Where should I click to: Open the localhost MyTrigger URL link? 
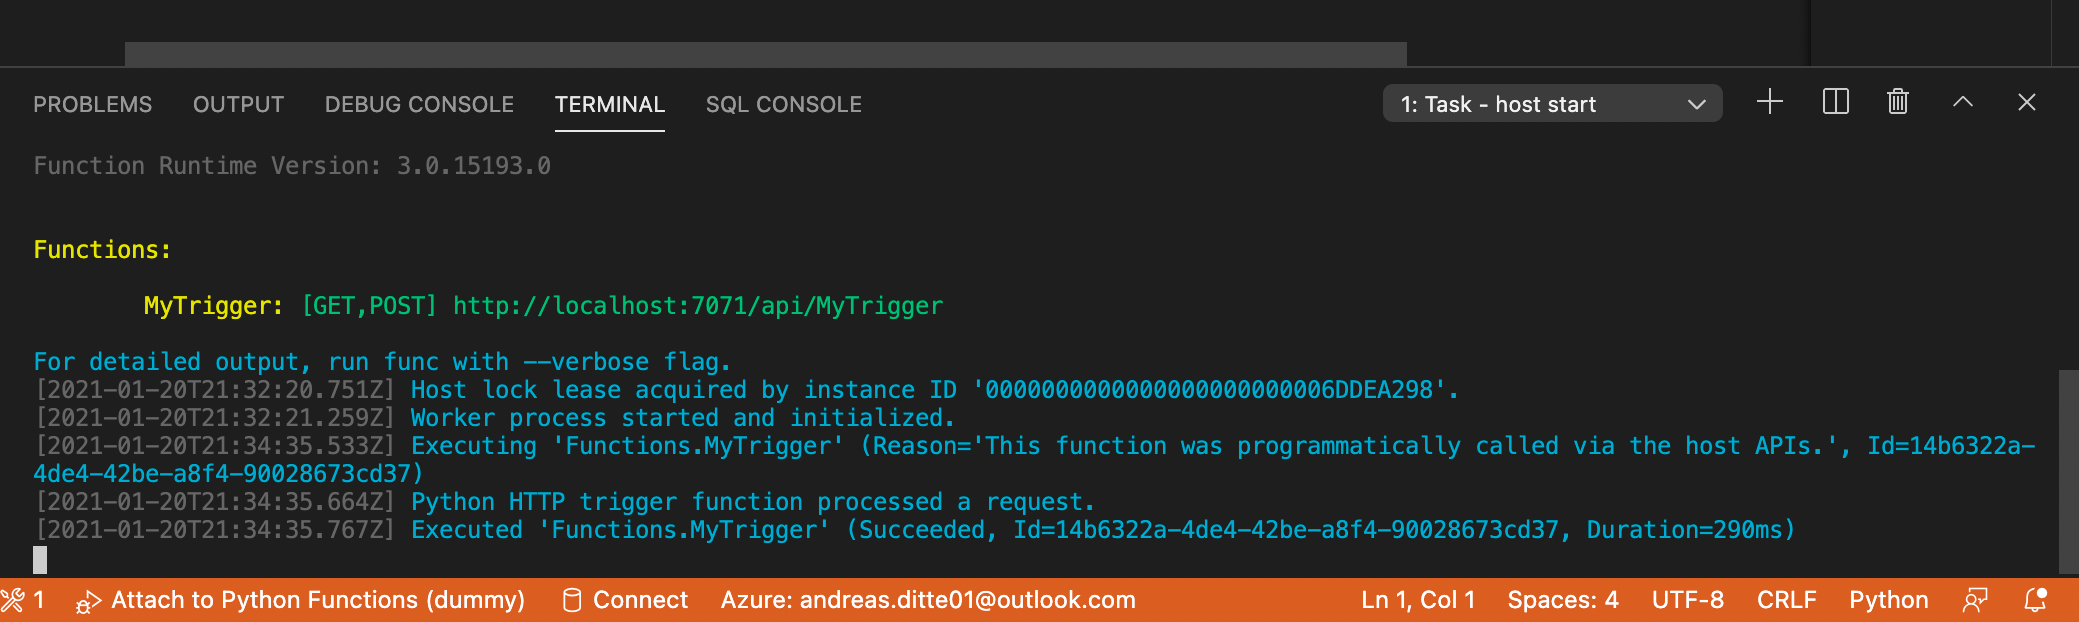(x=698, y=306)
